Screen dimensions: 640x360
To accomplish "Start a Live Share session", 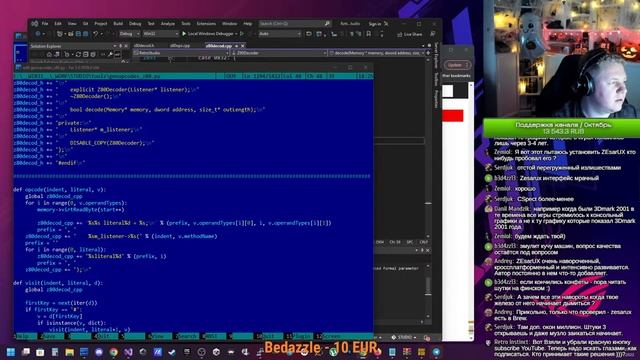I will [x=410, y=34].
